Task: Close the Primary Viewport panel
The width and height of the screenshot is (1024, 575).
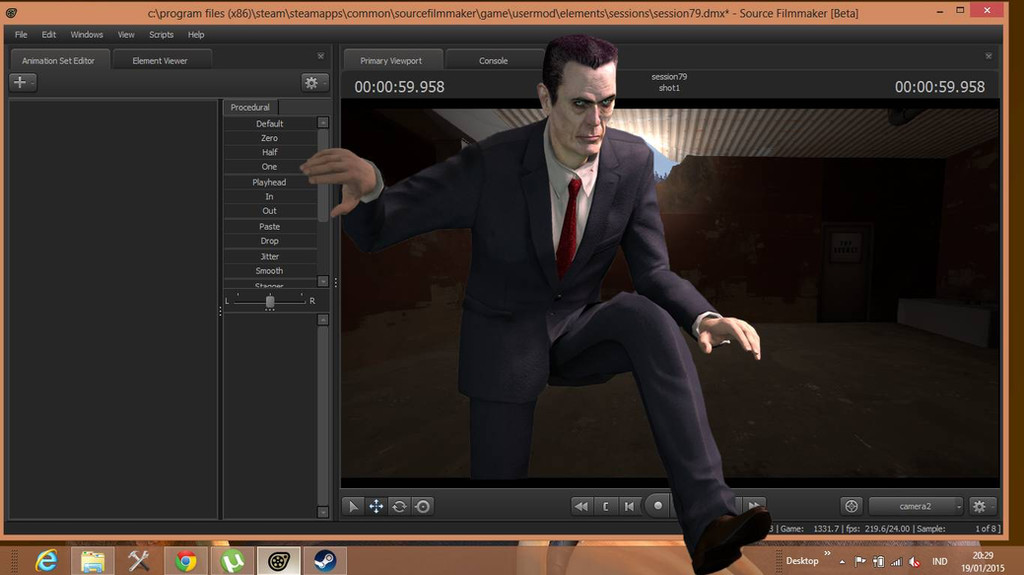Action: coord(989,56)
